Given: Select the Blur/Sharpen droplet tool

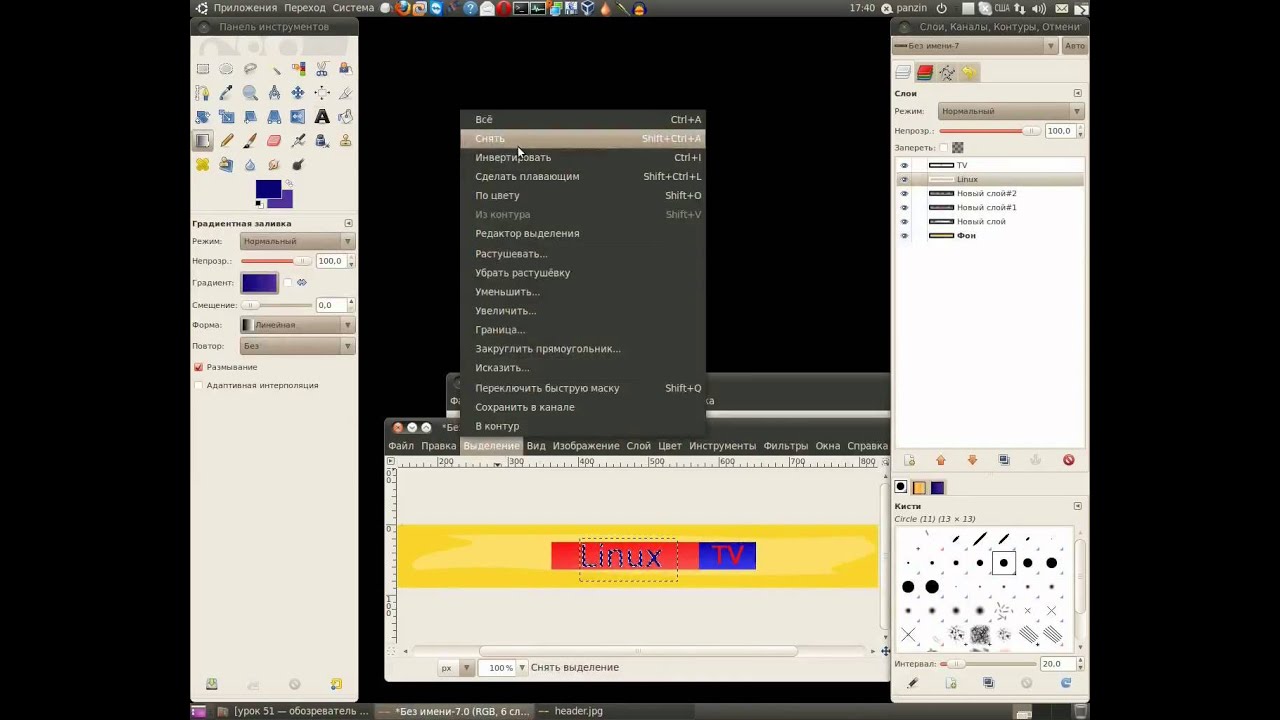Looking at the screenshot, I should (250, 165).
